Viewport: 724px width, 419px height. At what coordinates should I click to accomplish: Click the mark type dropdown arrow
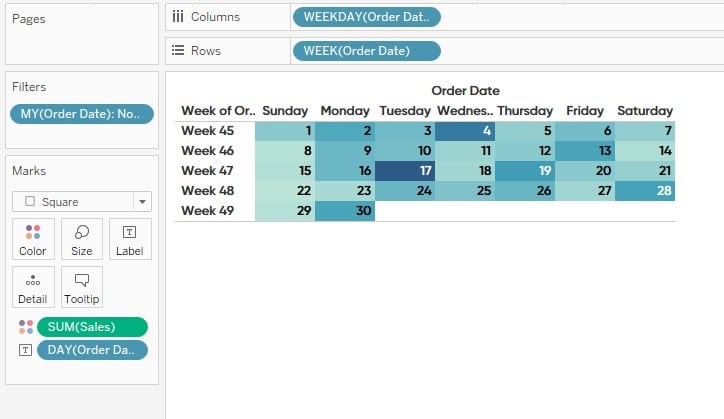click(142, 202)
